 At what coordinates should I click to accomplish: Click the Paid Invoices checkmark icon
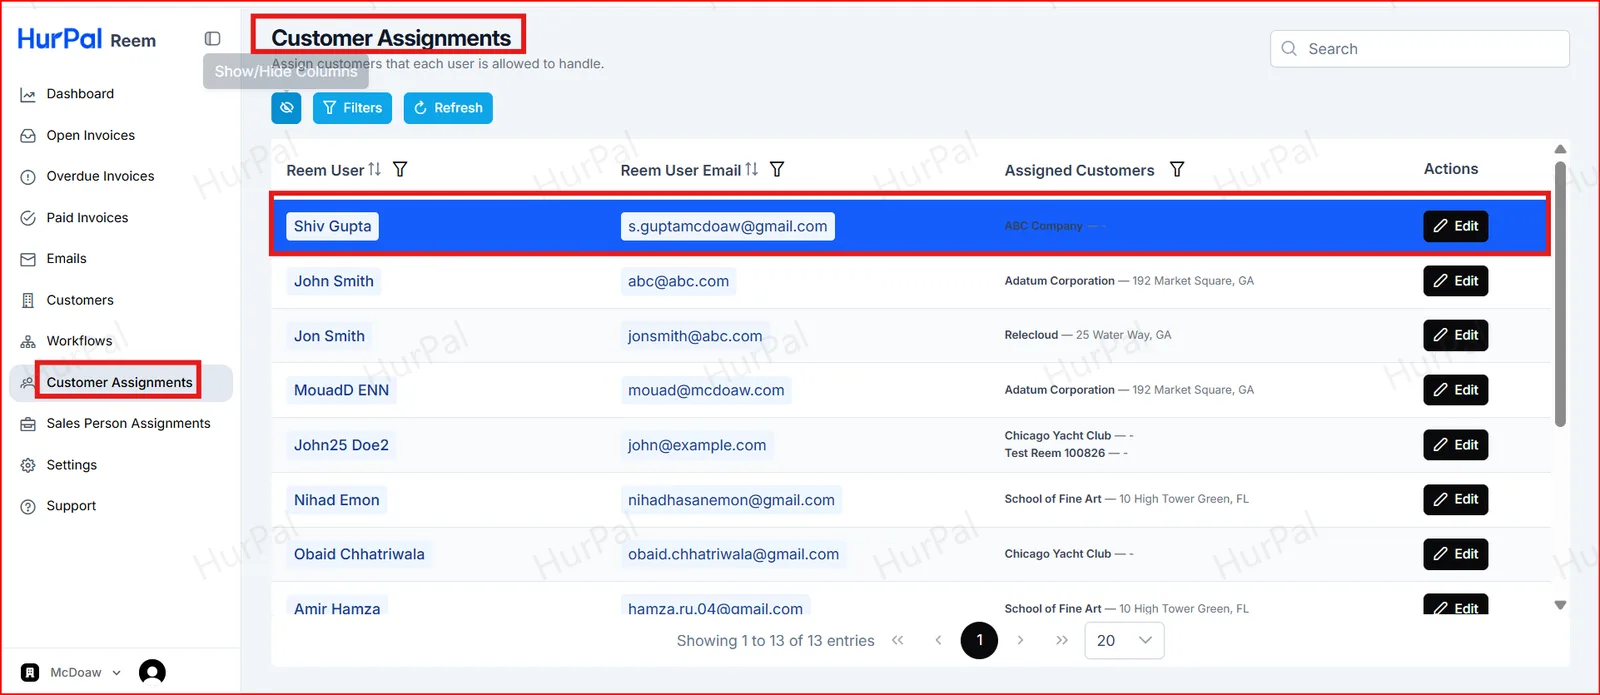[28, 218]
